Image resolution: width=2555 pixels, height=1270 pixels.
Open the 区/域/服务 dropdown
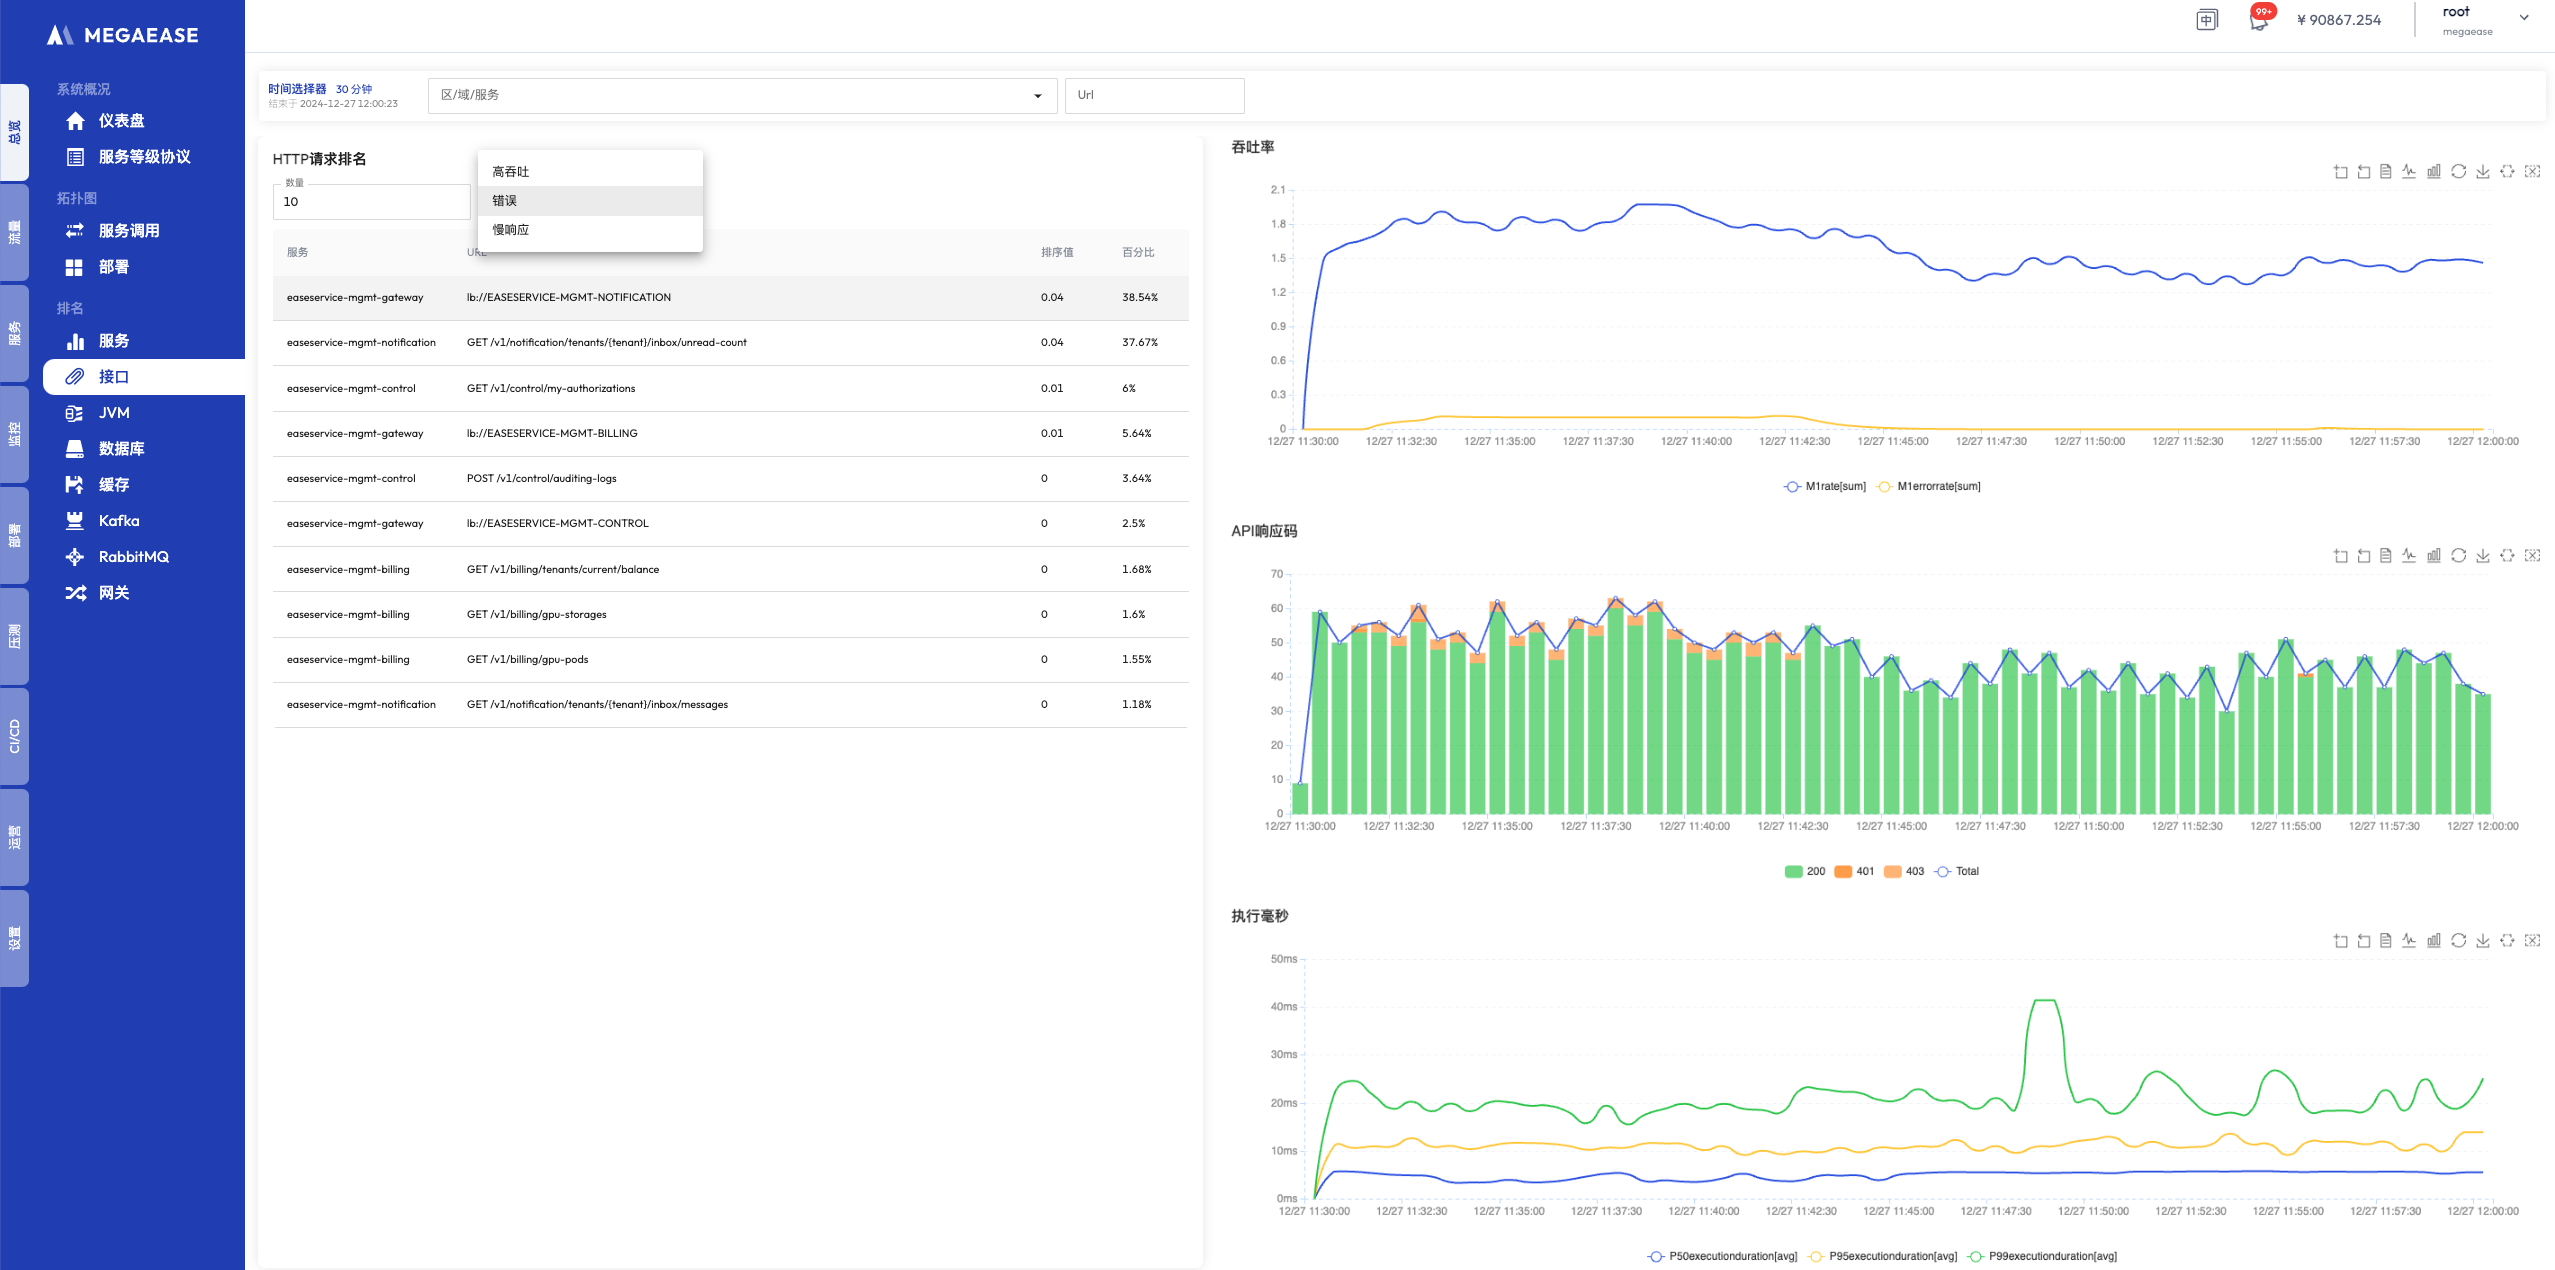coord(742,96)
